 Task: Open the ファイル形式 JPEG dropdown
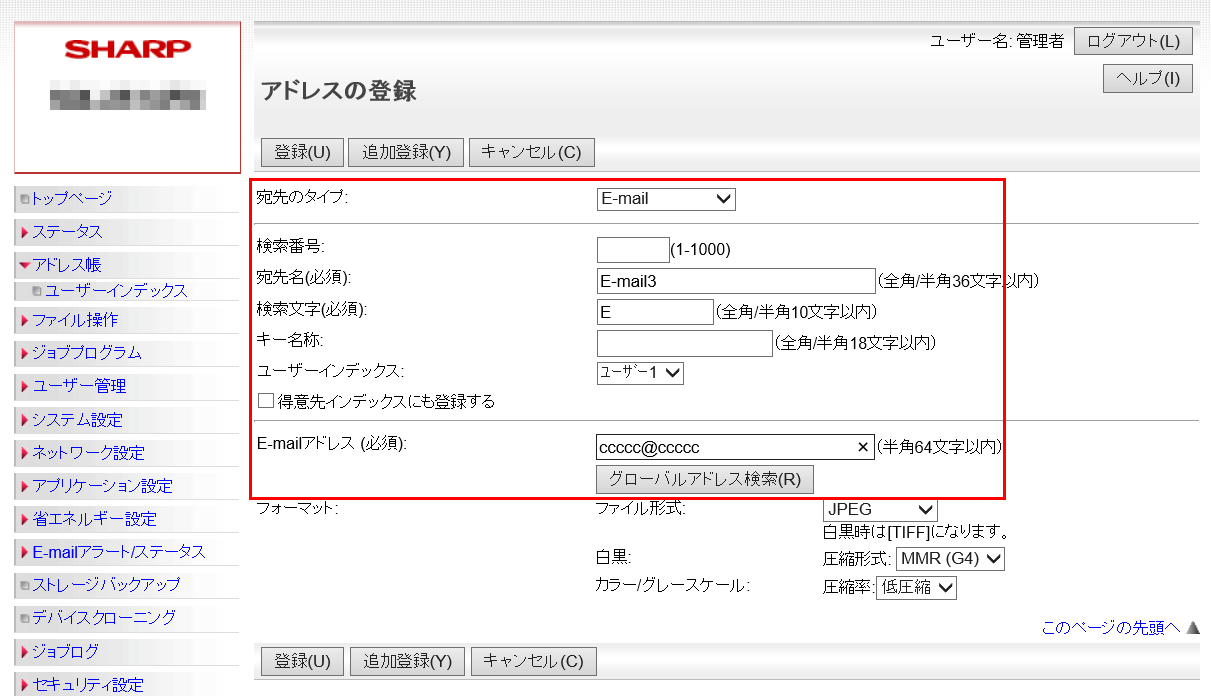point(880,509)
